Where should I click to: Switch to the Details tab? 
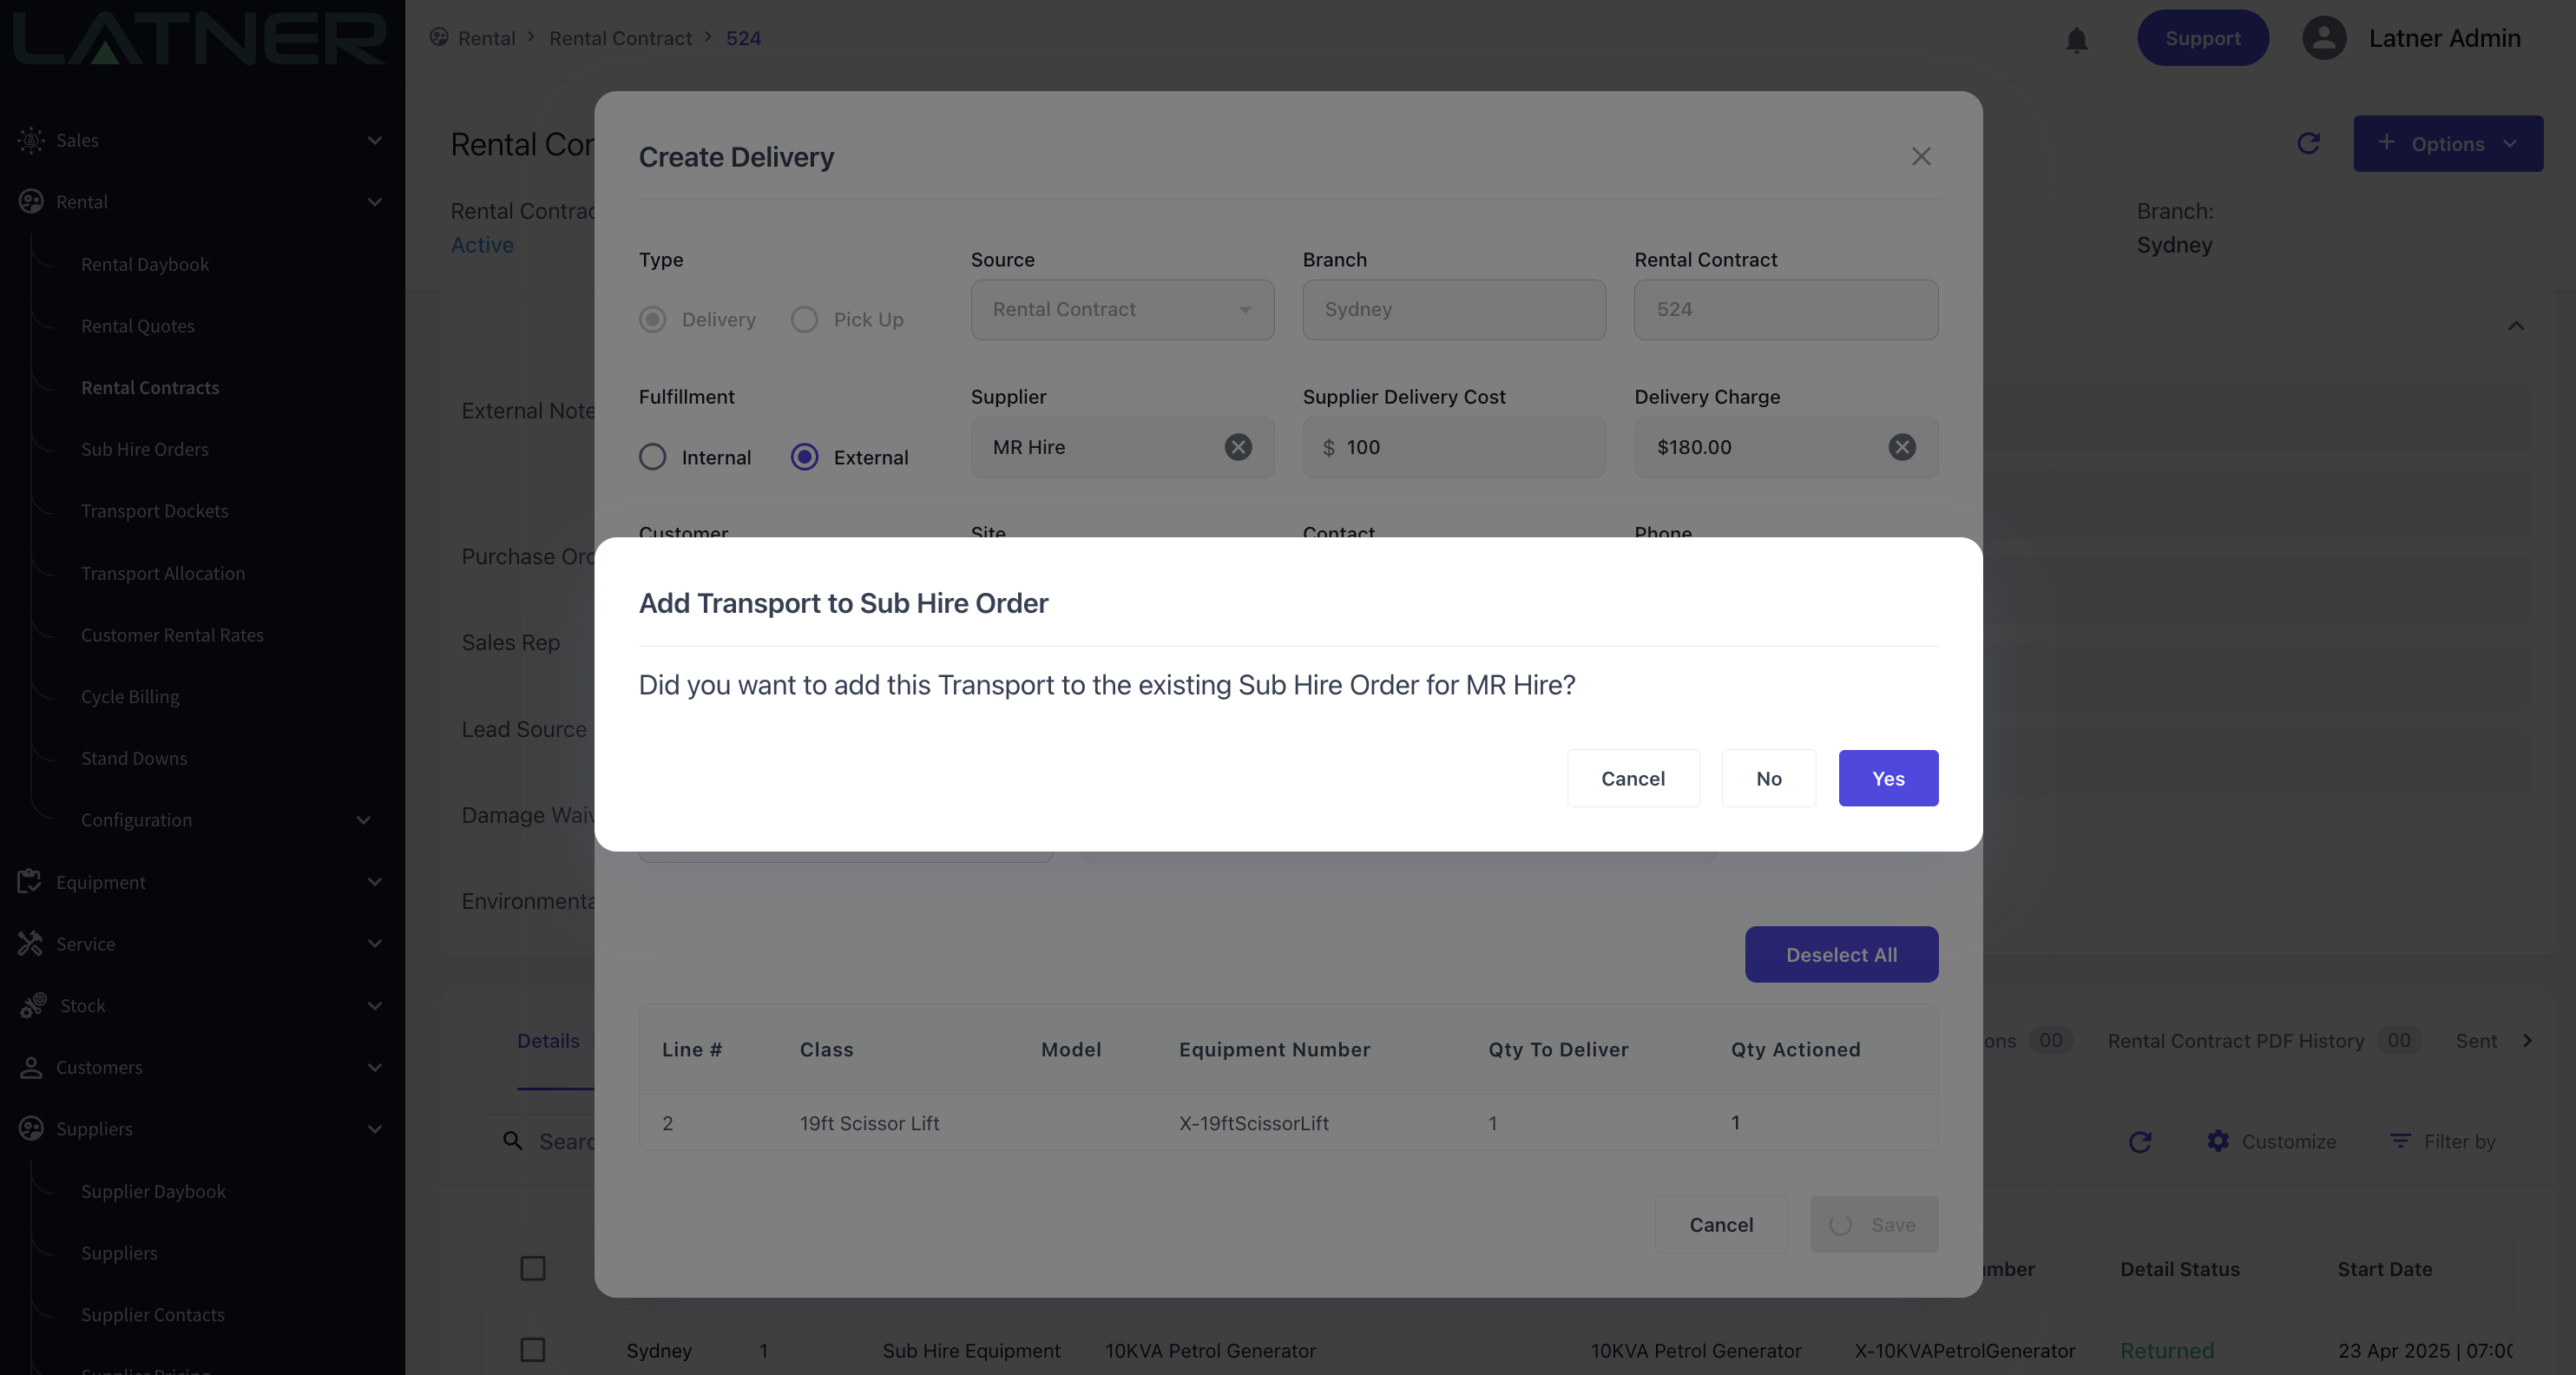point(548,1041)
